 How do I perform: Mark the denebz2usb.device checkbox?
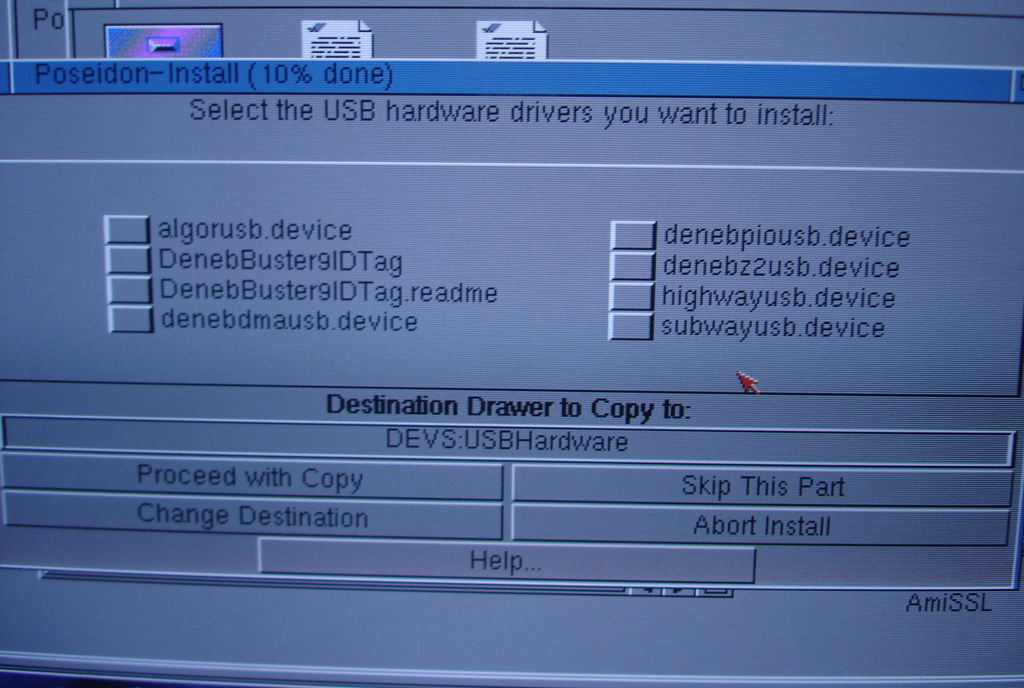click(x=632, y=265)
